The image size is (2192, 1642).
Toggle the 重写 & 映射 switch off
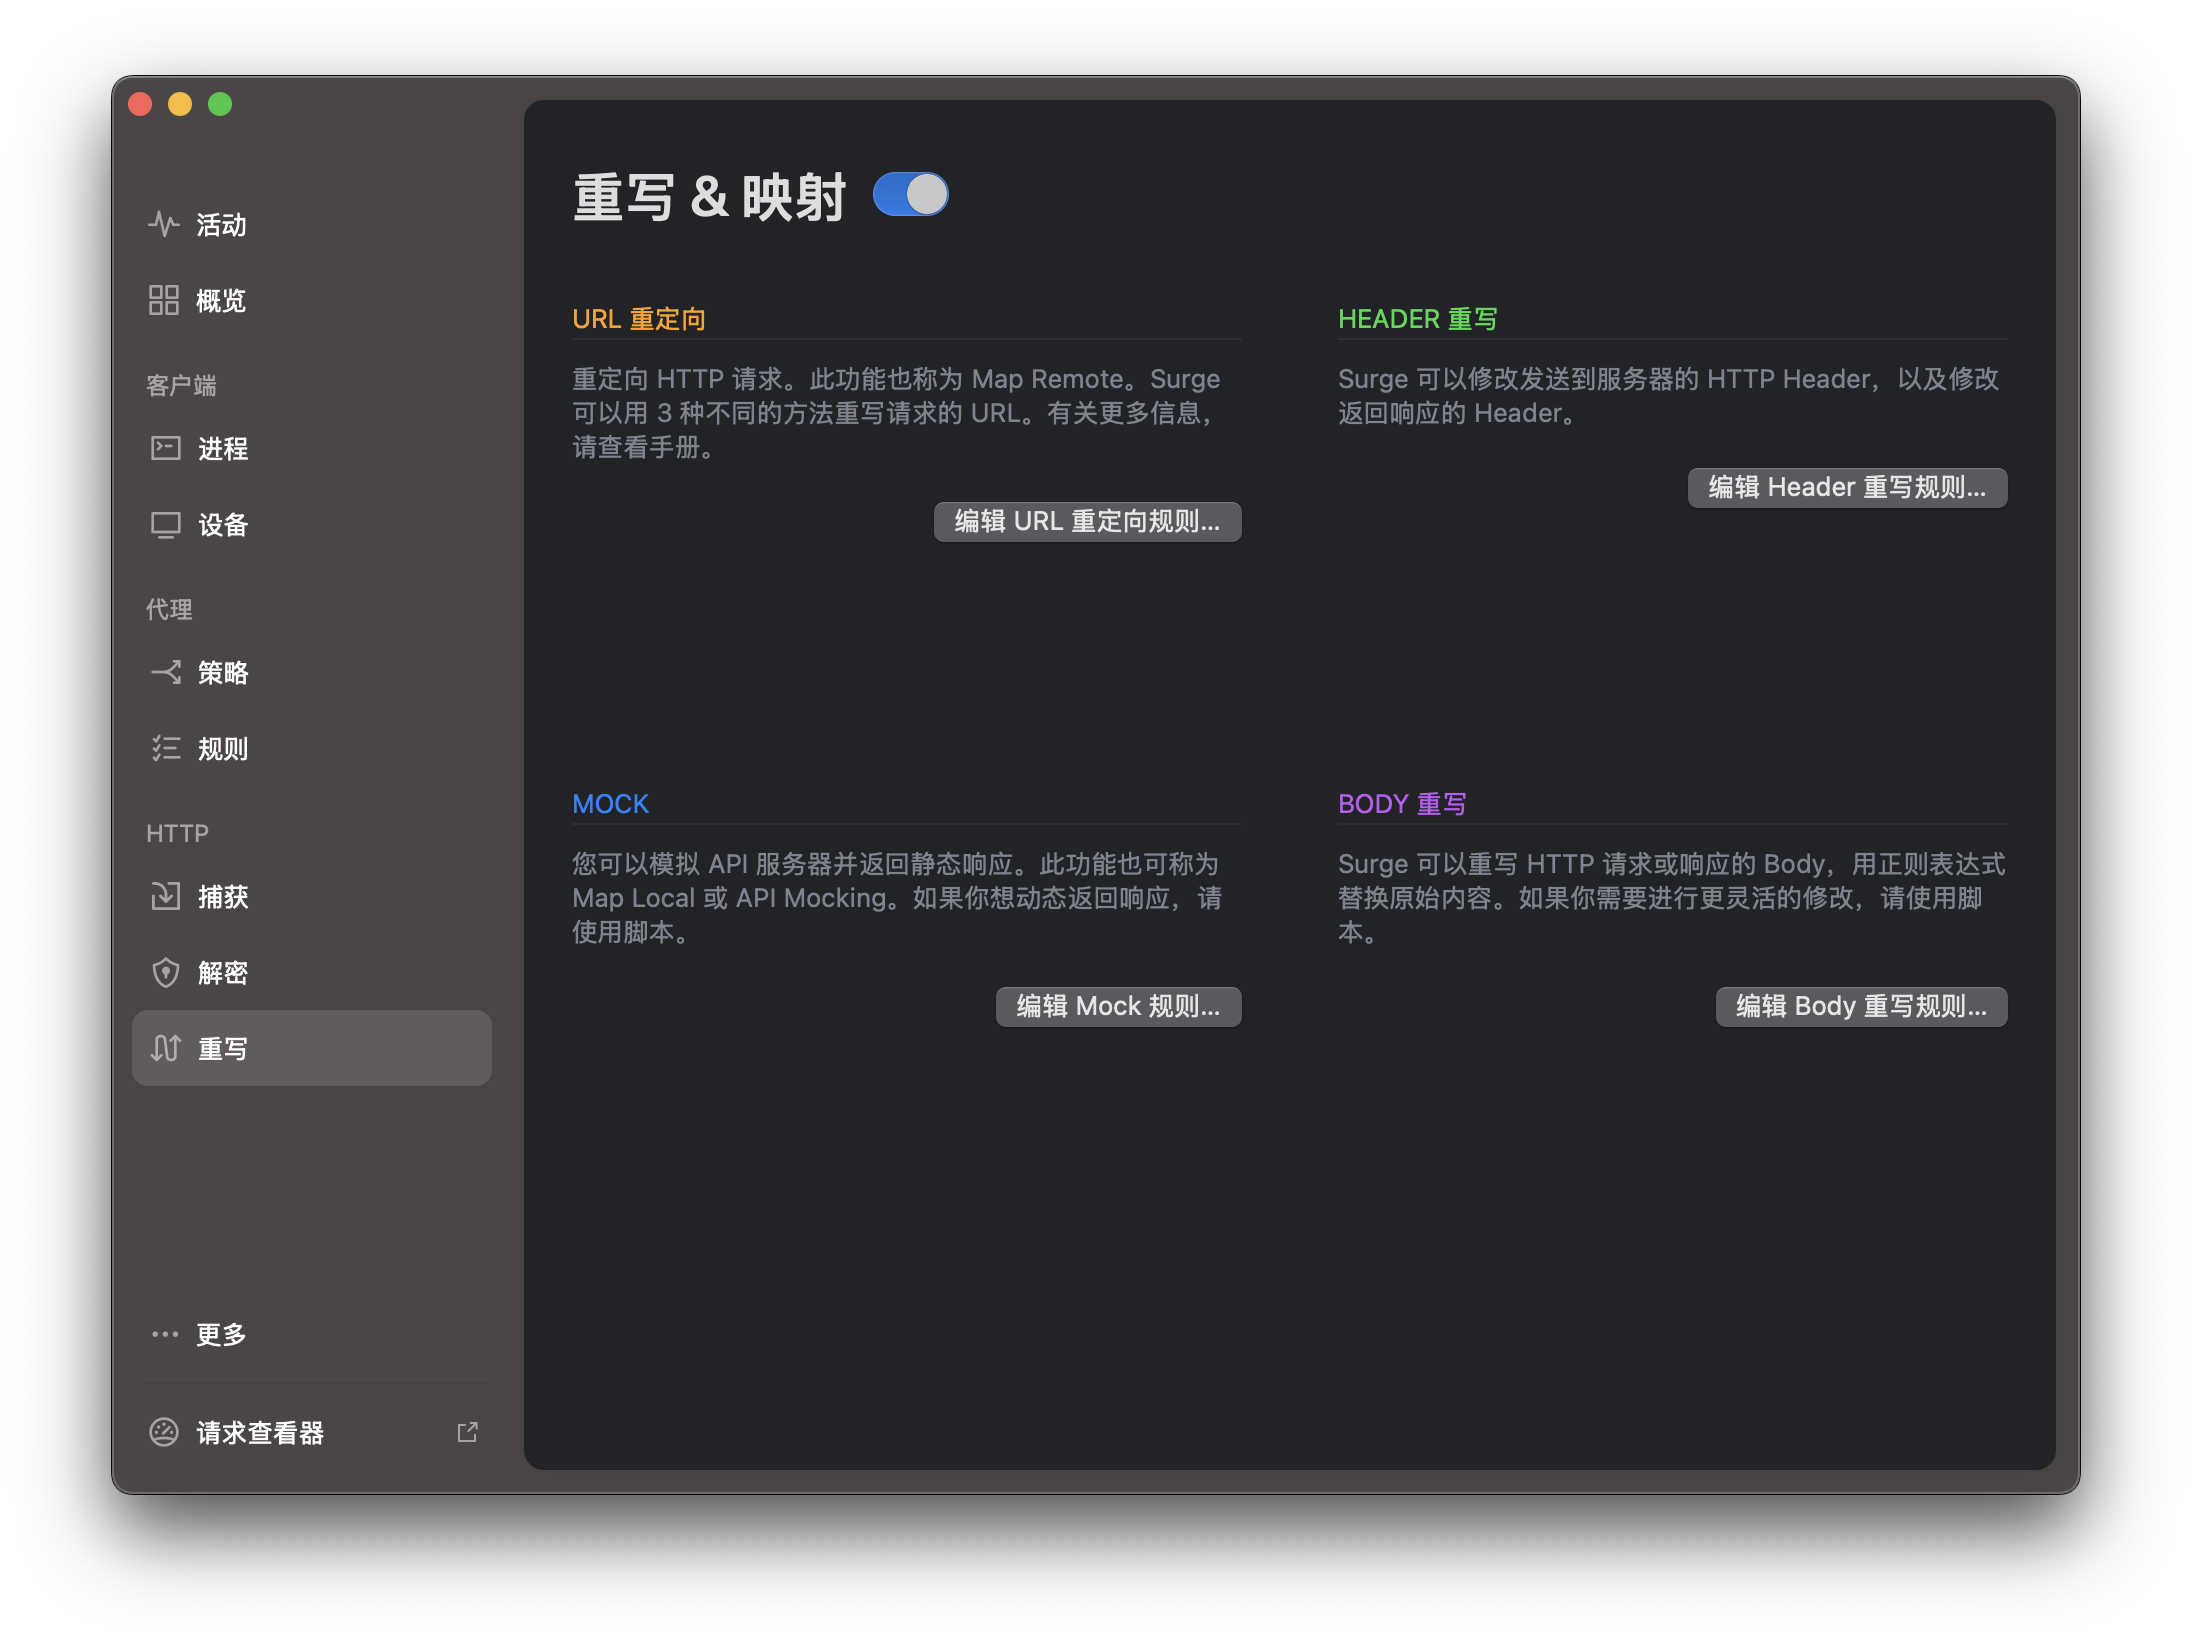click(x=910, y=194)
